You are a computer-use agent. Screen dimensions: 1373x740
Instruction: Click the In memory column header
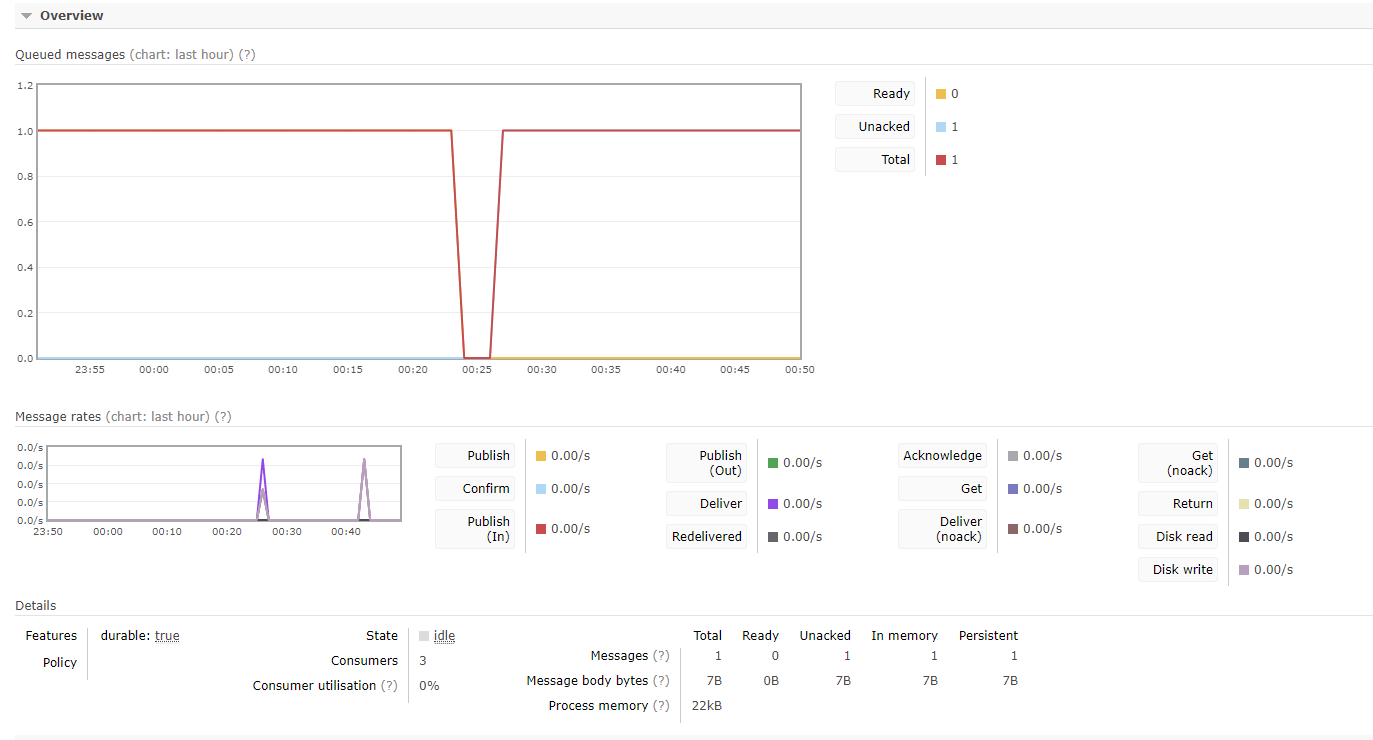904,636
